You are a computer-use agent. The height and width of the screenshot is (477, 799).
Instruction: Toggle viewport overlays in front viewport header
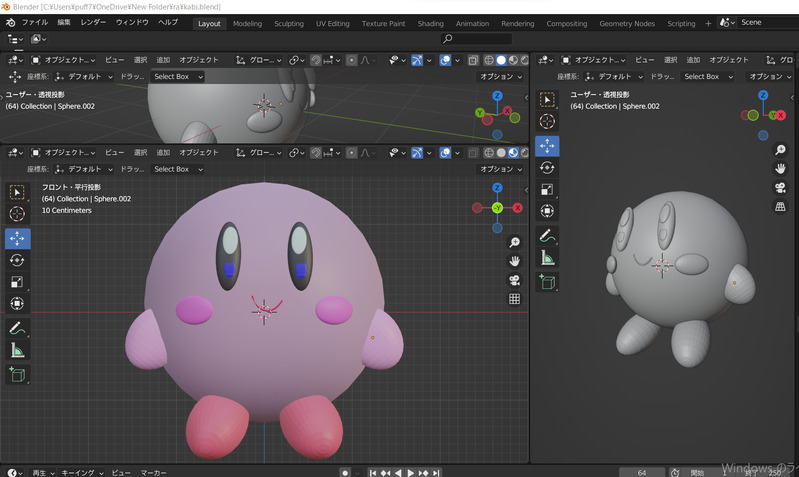click(x=445, y=153)
